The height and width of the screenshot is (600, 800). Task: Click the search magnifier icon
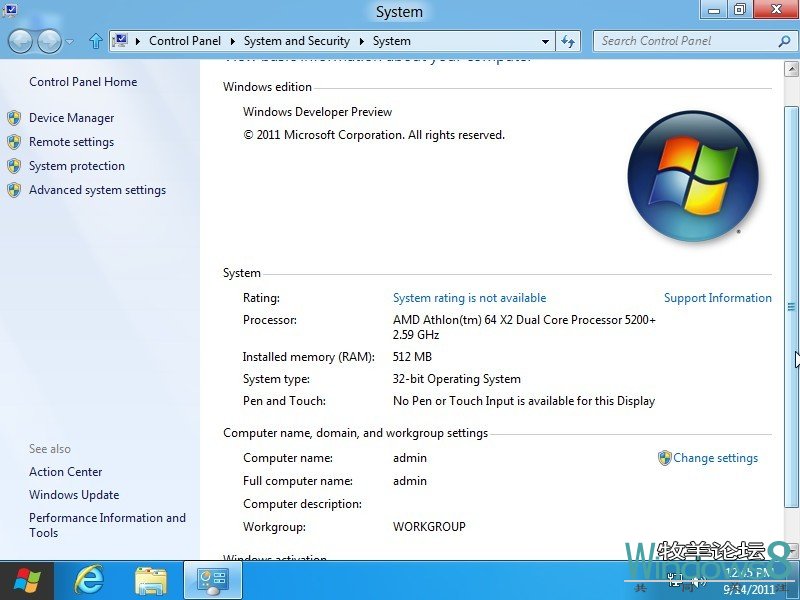click(x=784, y=41)
